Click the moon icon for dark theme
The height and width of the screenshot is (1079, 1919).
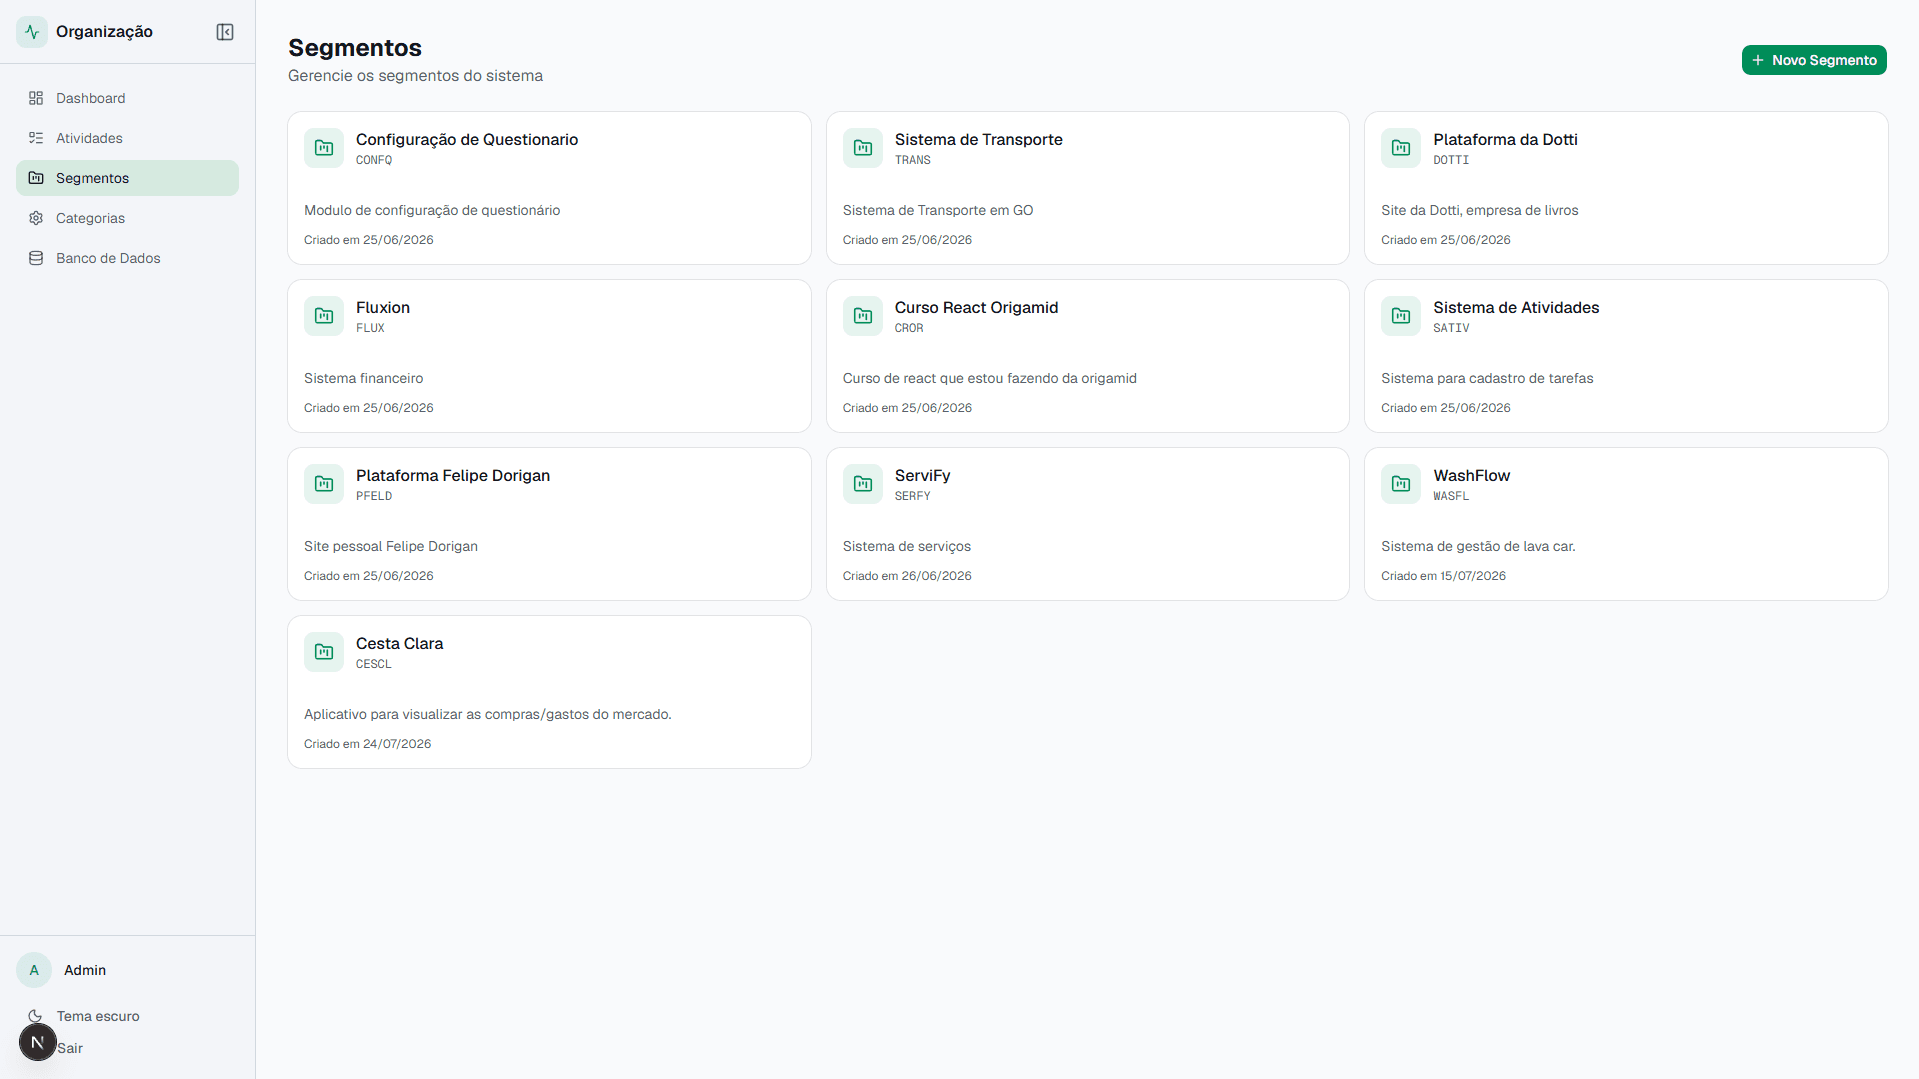[x=35, y=1015]
